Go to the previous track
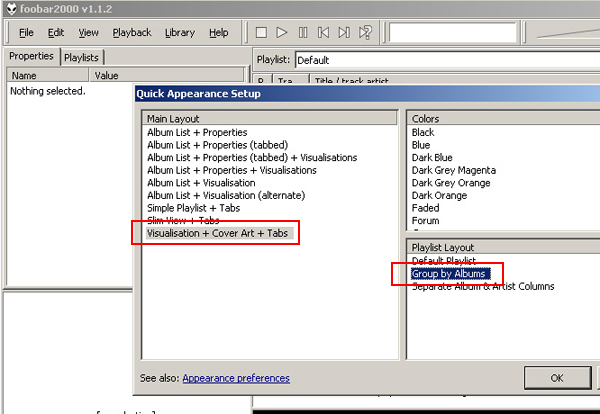The height and width of the screenshot is (414, 600). point(323,33)
